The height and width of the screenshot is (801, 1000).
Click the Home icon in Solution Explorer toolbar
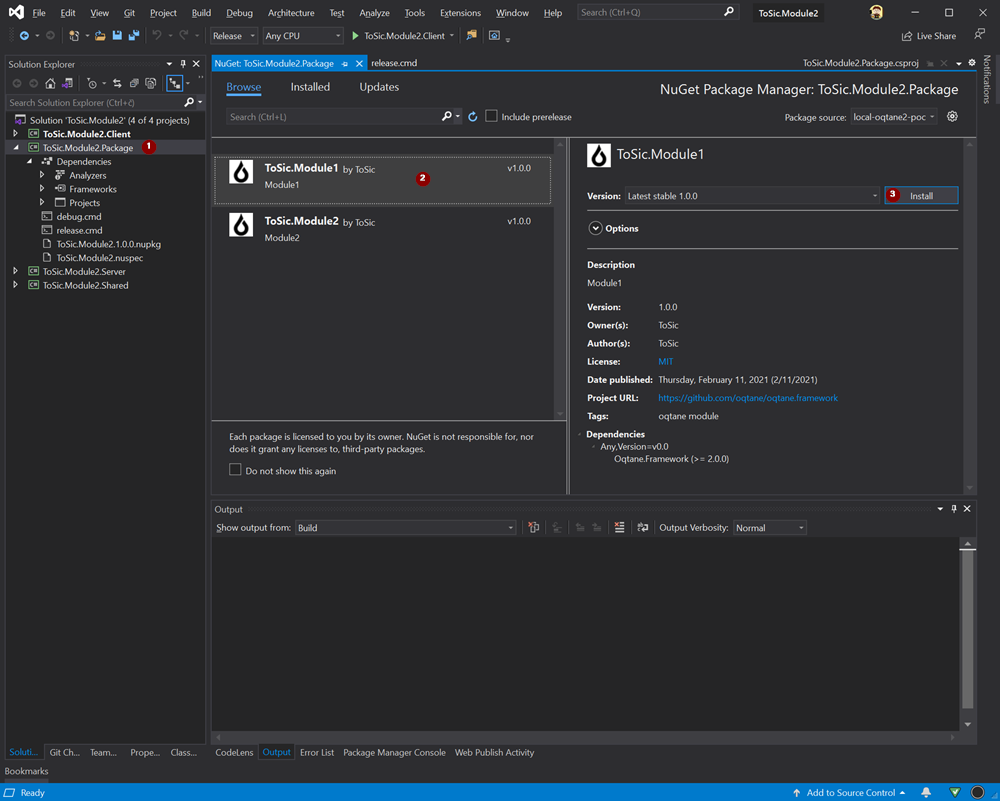point(50,84)
